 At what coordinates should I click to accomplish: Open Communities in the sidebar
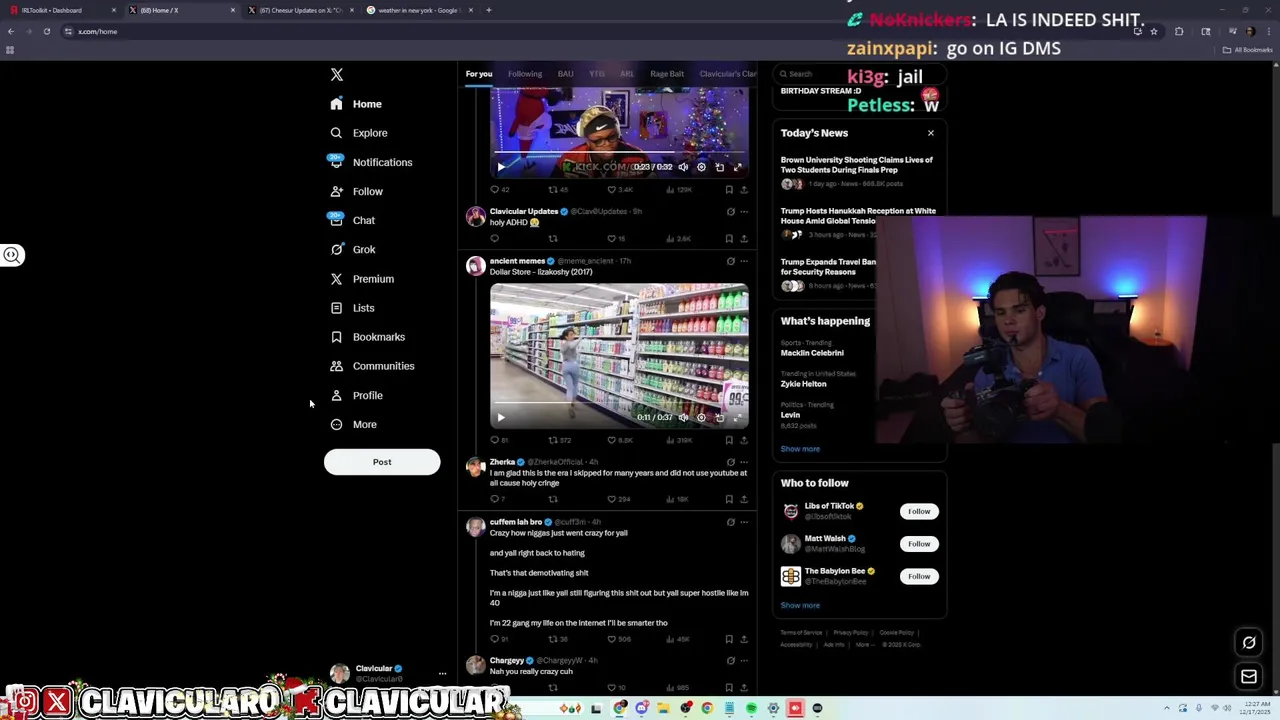pyautogui.click(x=372, y=366)
